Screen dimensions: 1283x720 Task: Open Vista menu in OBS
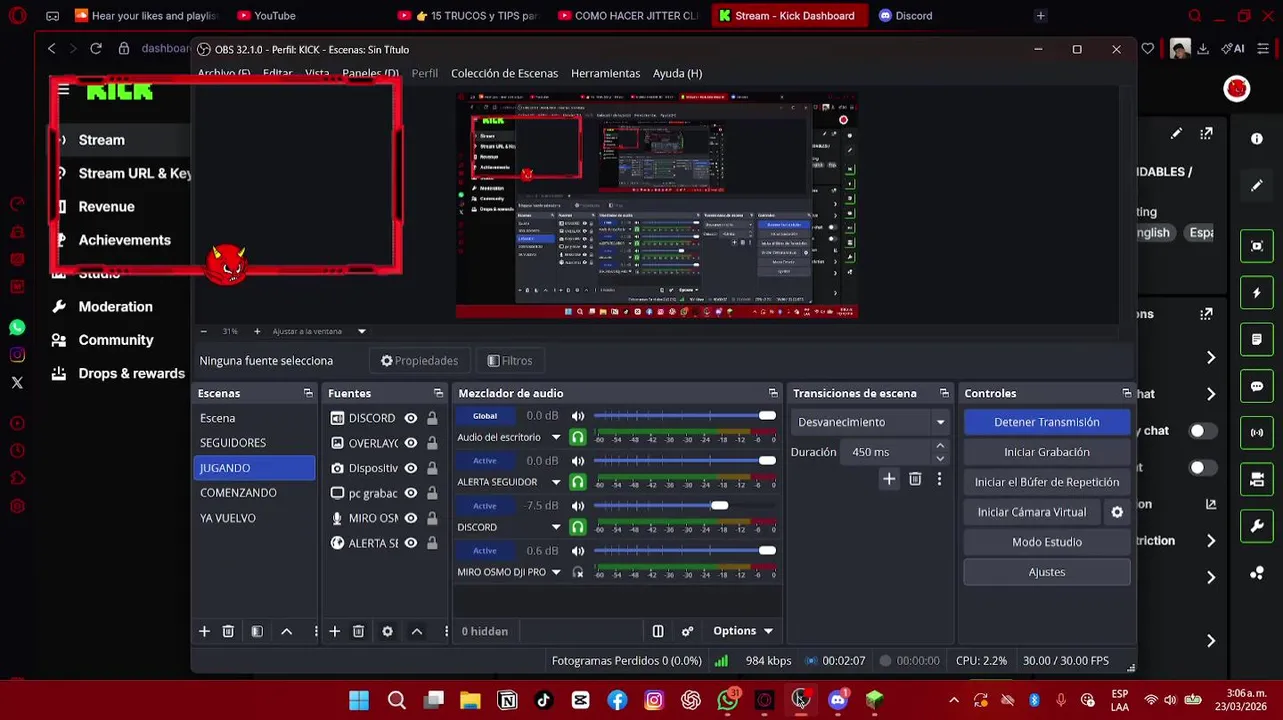tap(317, 73)
